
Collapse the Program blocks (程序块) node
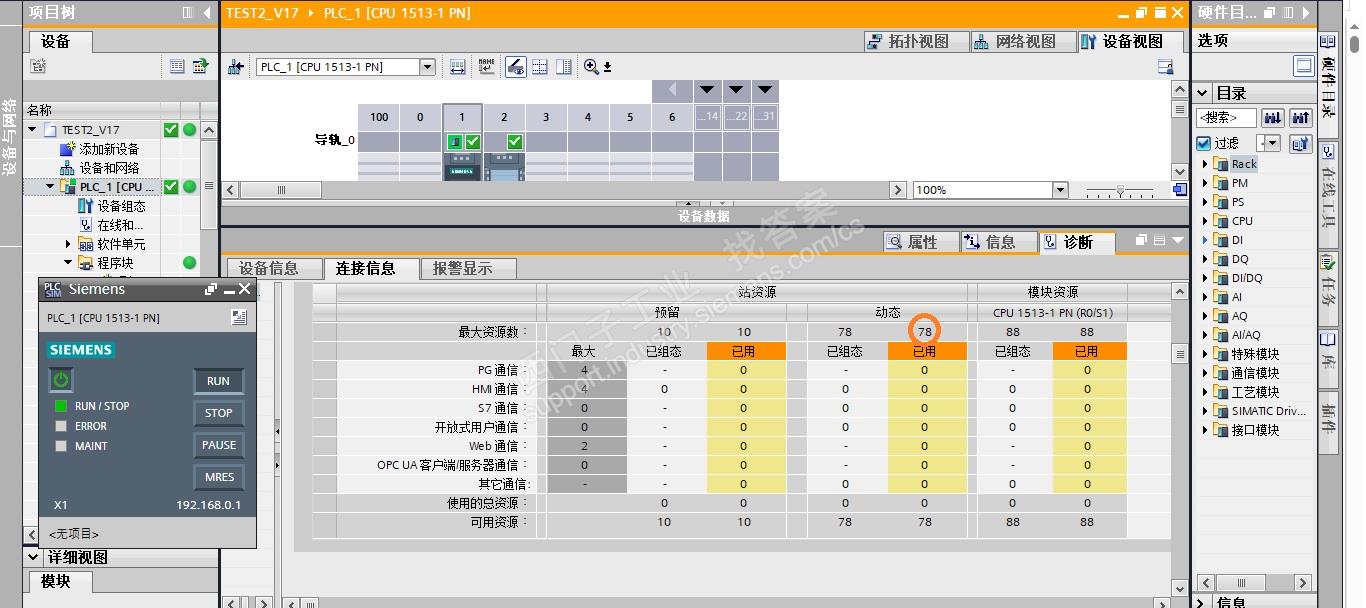tap(69, 263)
